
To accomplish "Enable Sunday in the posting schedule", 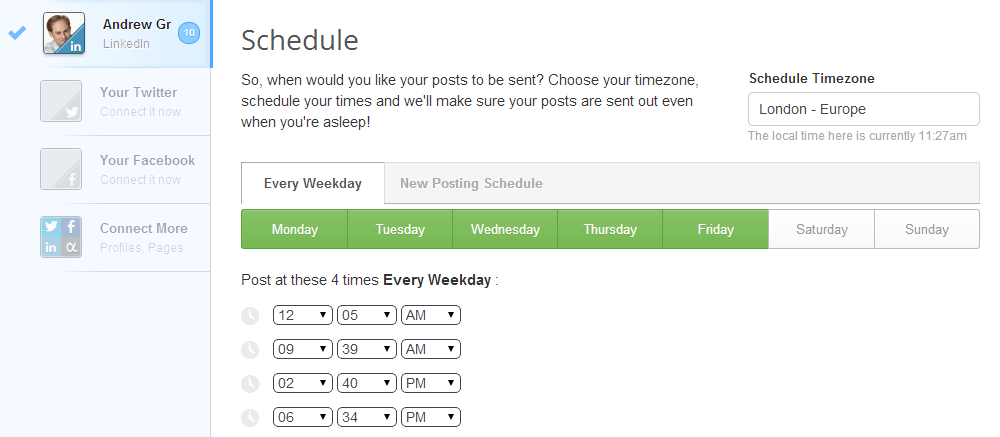I will tap(926, 229).
